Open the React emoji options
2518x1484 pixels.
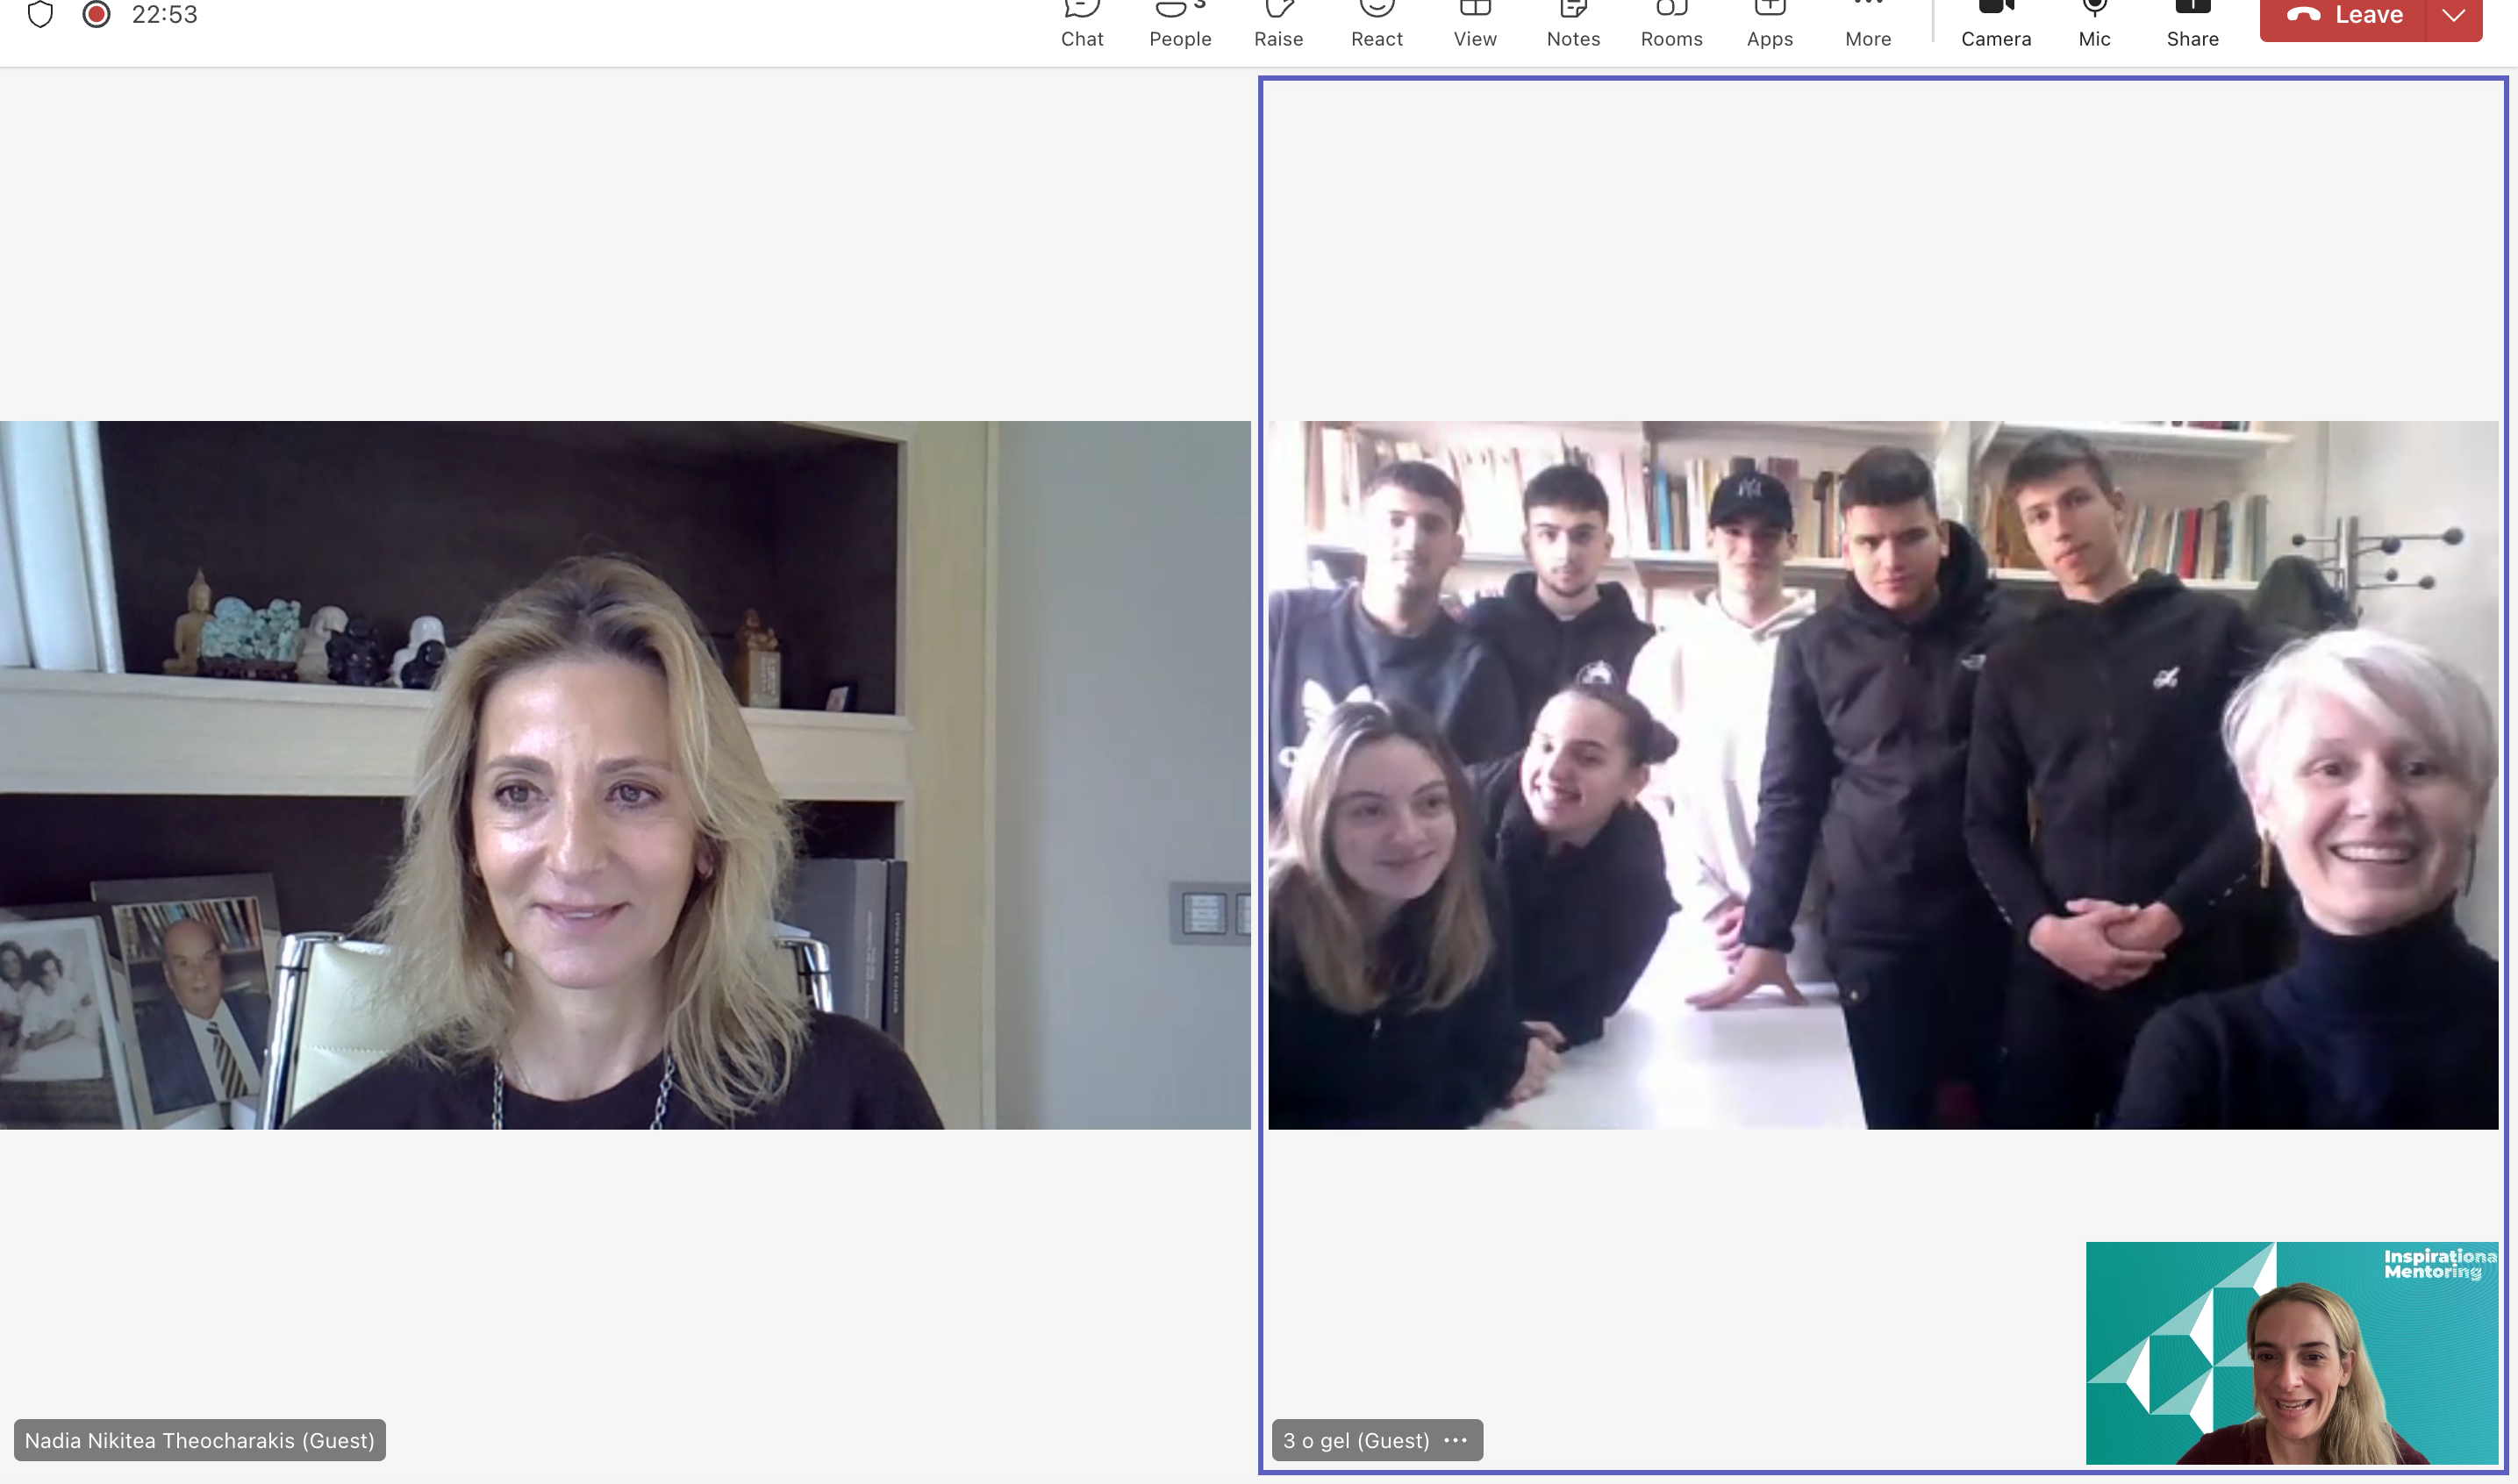pos(1376,22)
